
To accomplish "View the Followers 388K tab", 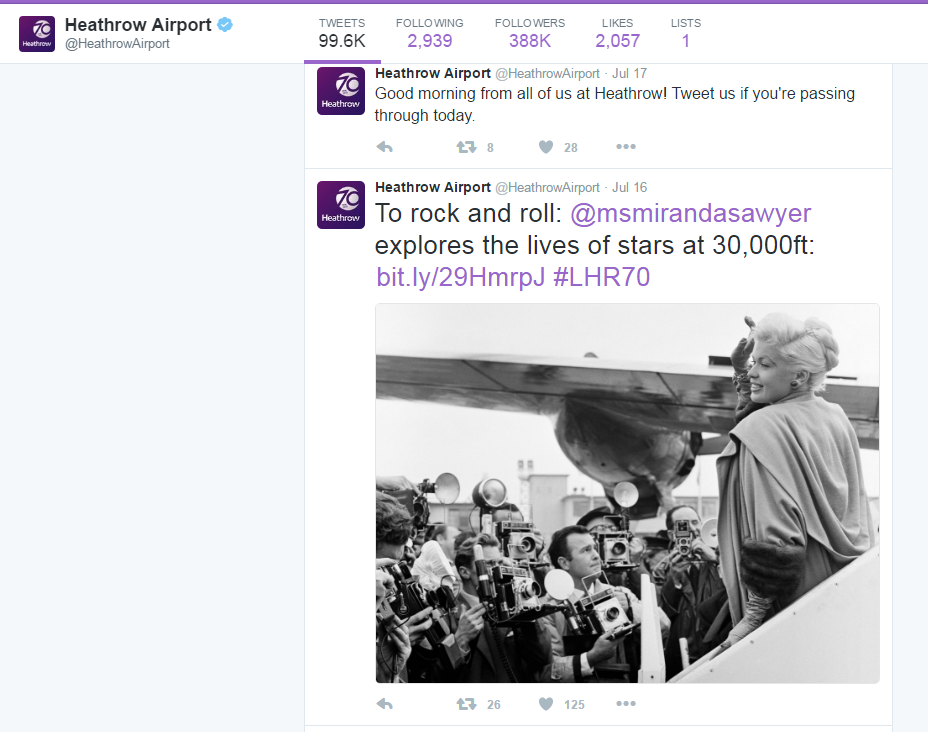I will [x=530, y=33].
